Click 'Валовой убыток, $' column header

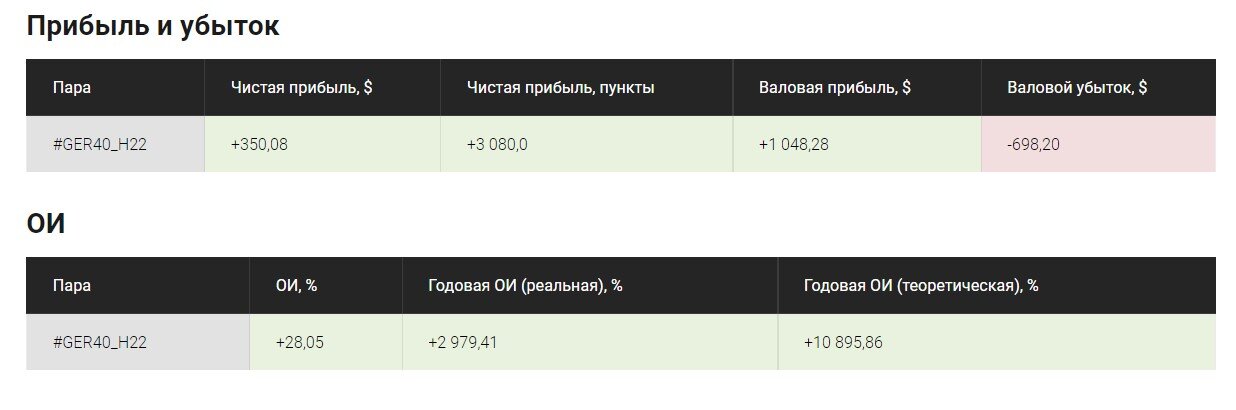(x=1077, y=88)
